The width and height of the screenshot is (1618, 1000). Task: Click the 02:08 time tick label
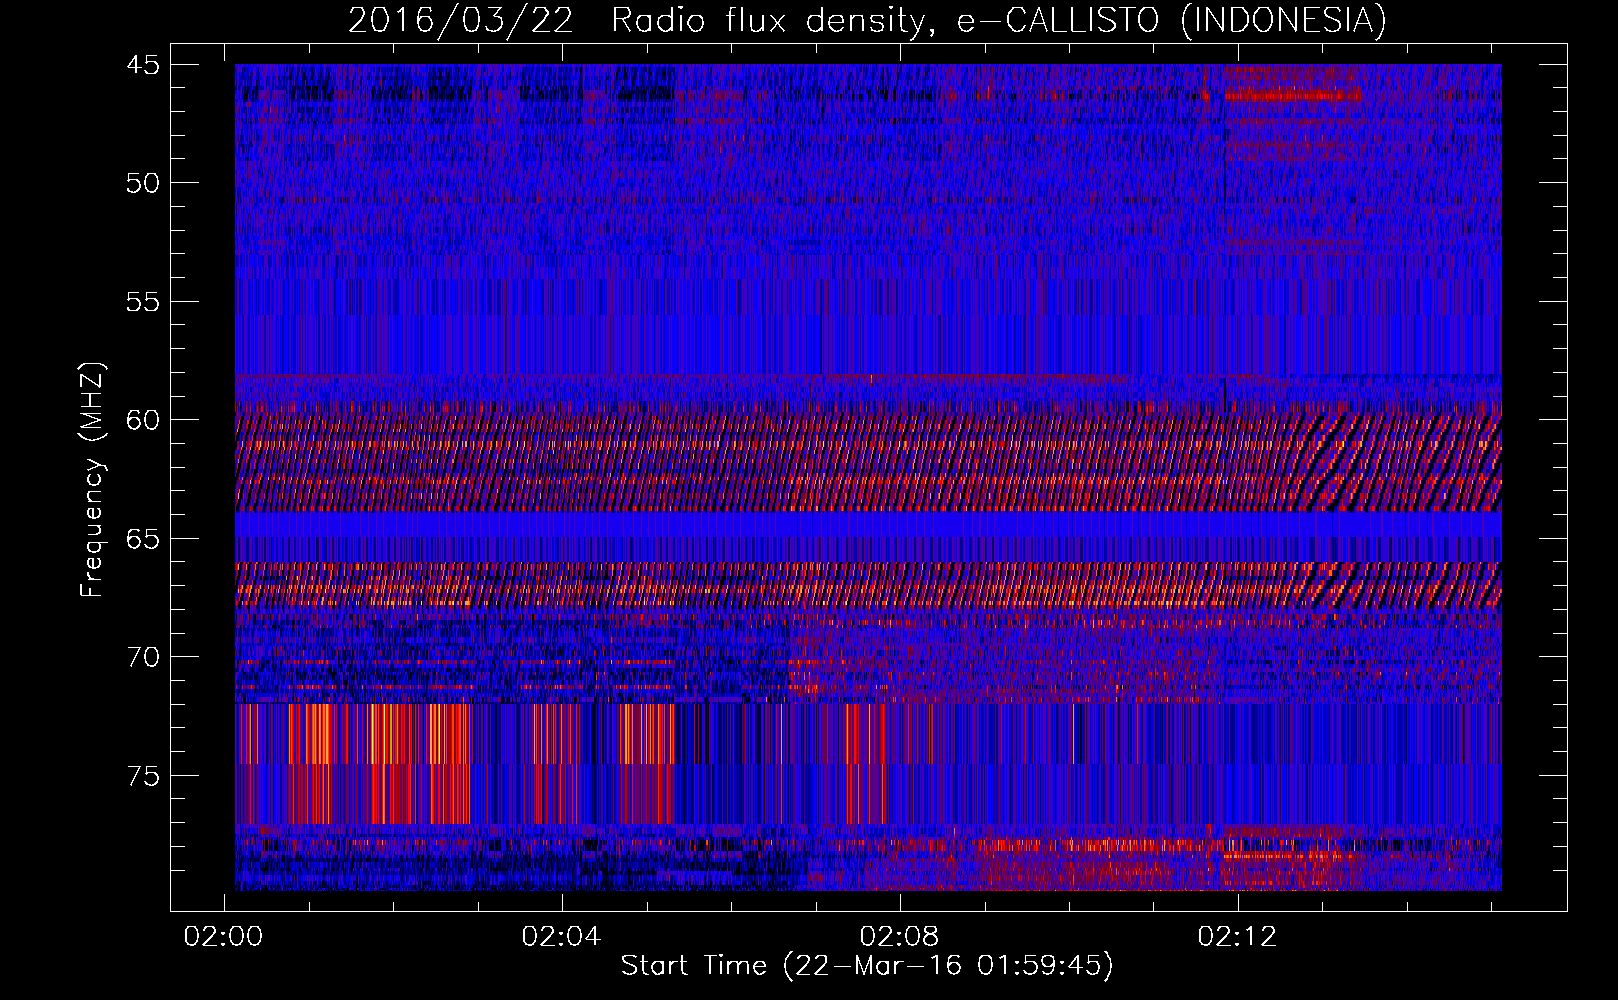coord(899,936)
